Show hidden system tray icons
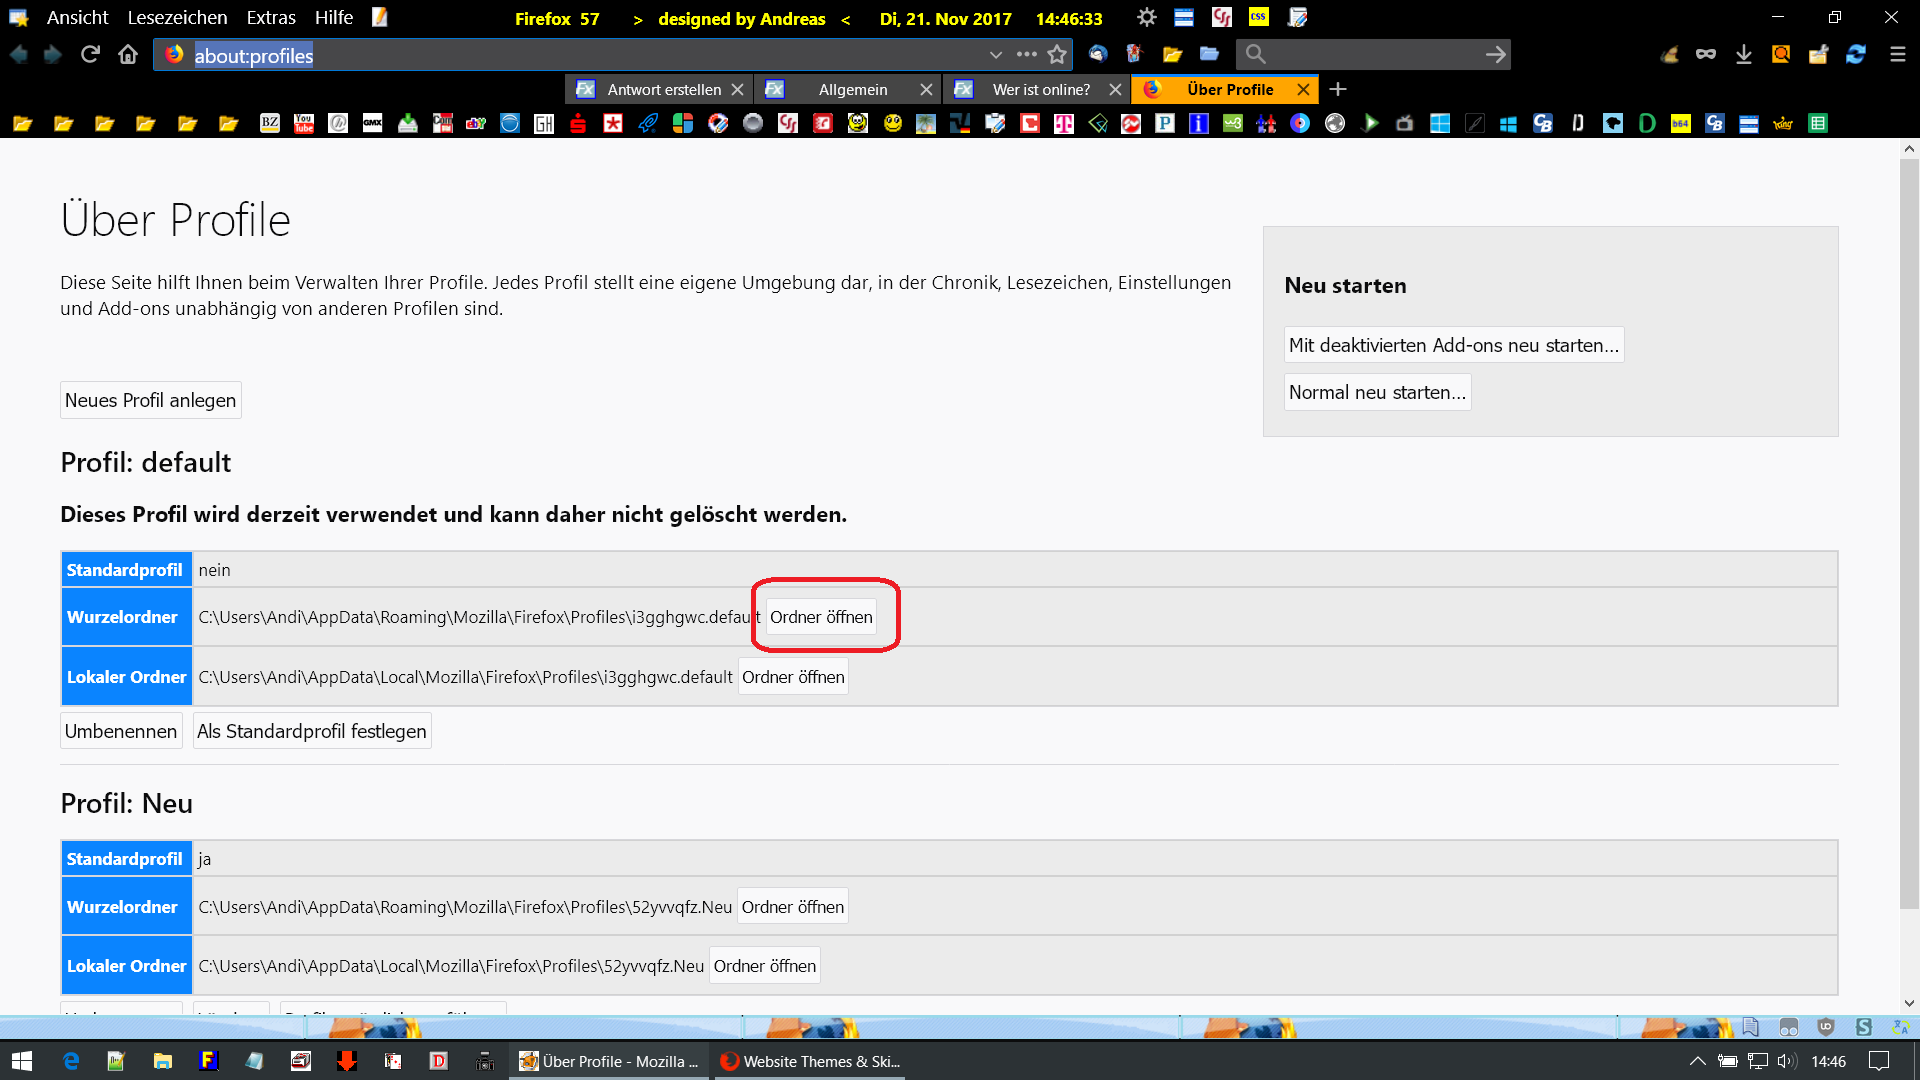 pos(1697,1061)
